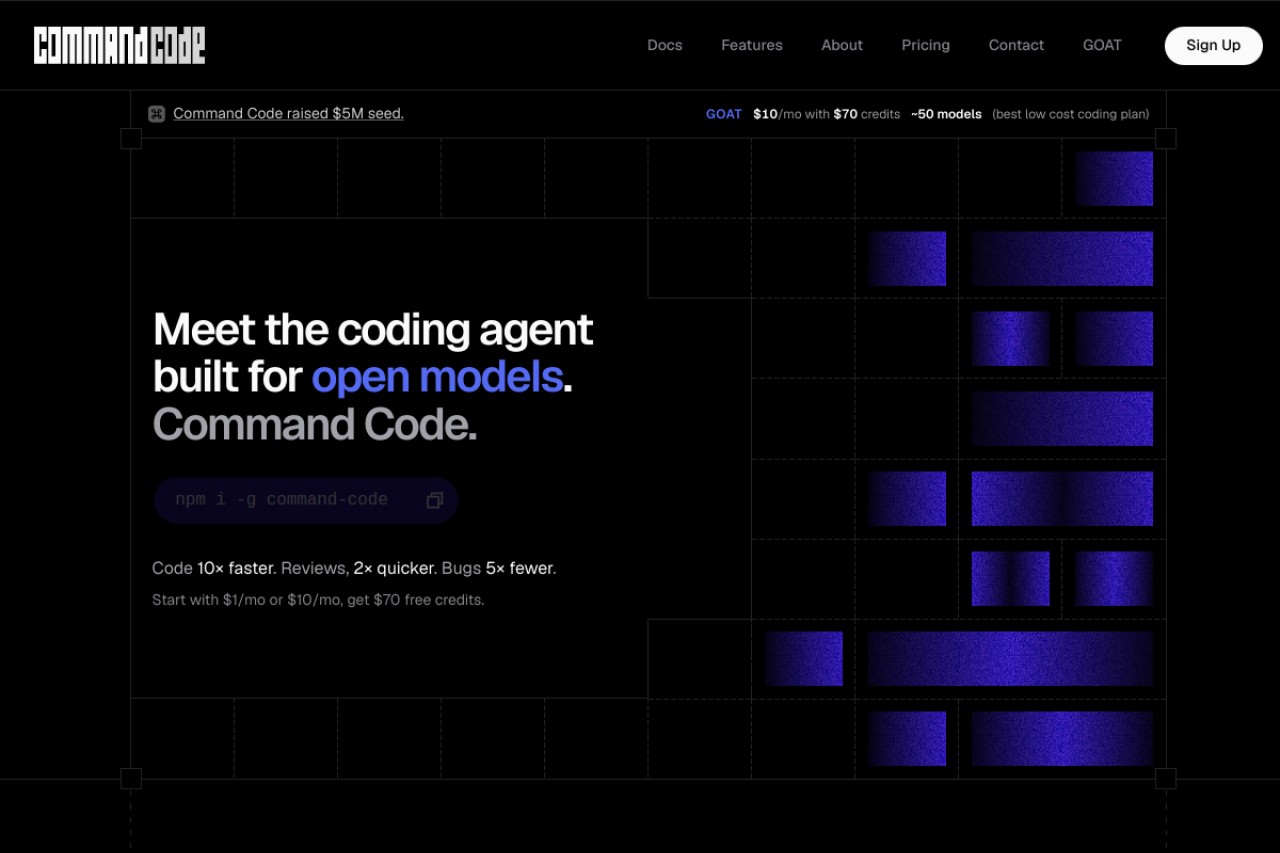Click the Sign Up button
The image size is (1280, 853).
[x=1213, y=45]
